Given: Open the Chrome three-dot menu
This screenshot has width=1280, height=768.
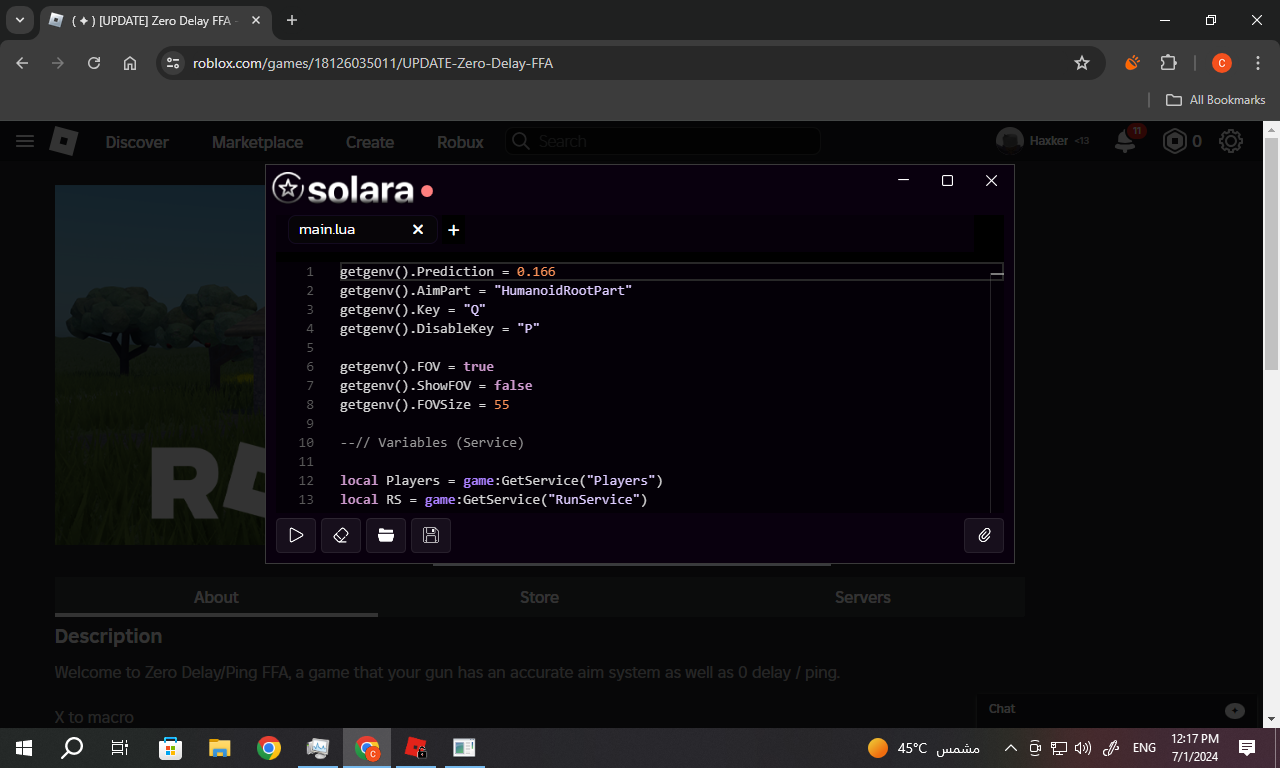Looking at the screenshot, I should [x=1257, y=63].
